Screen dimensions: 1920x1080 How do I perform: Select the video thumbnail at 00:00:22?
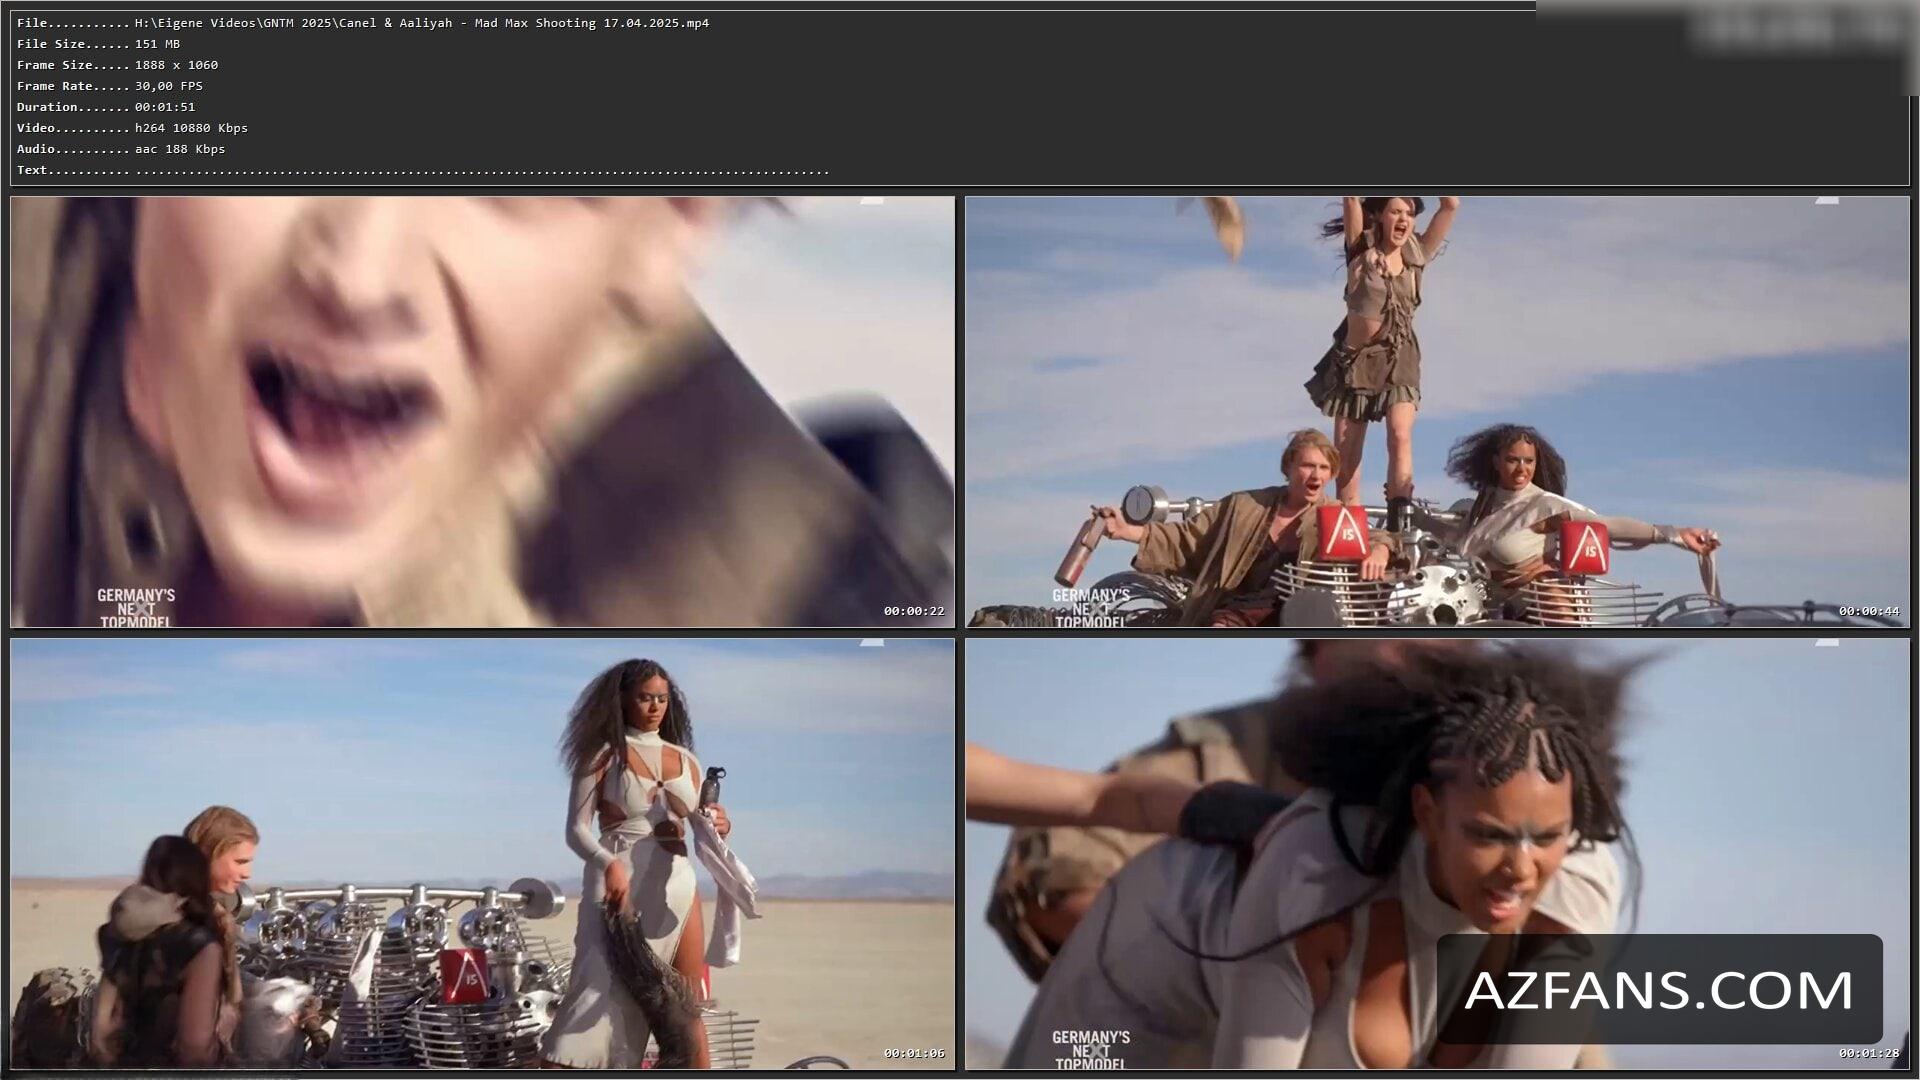[x=483, y=412]
